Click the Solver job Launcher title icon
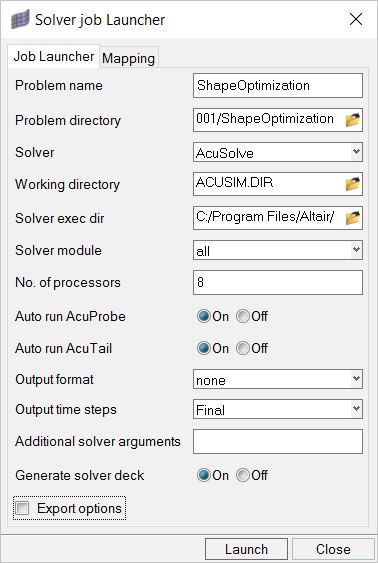378x563 pixels. (x=20, y=20)
